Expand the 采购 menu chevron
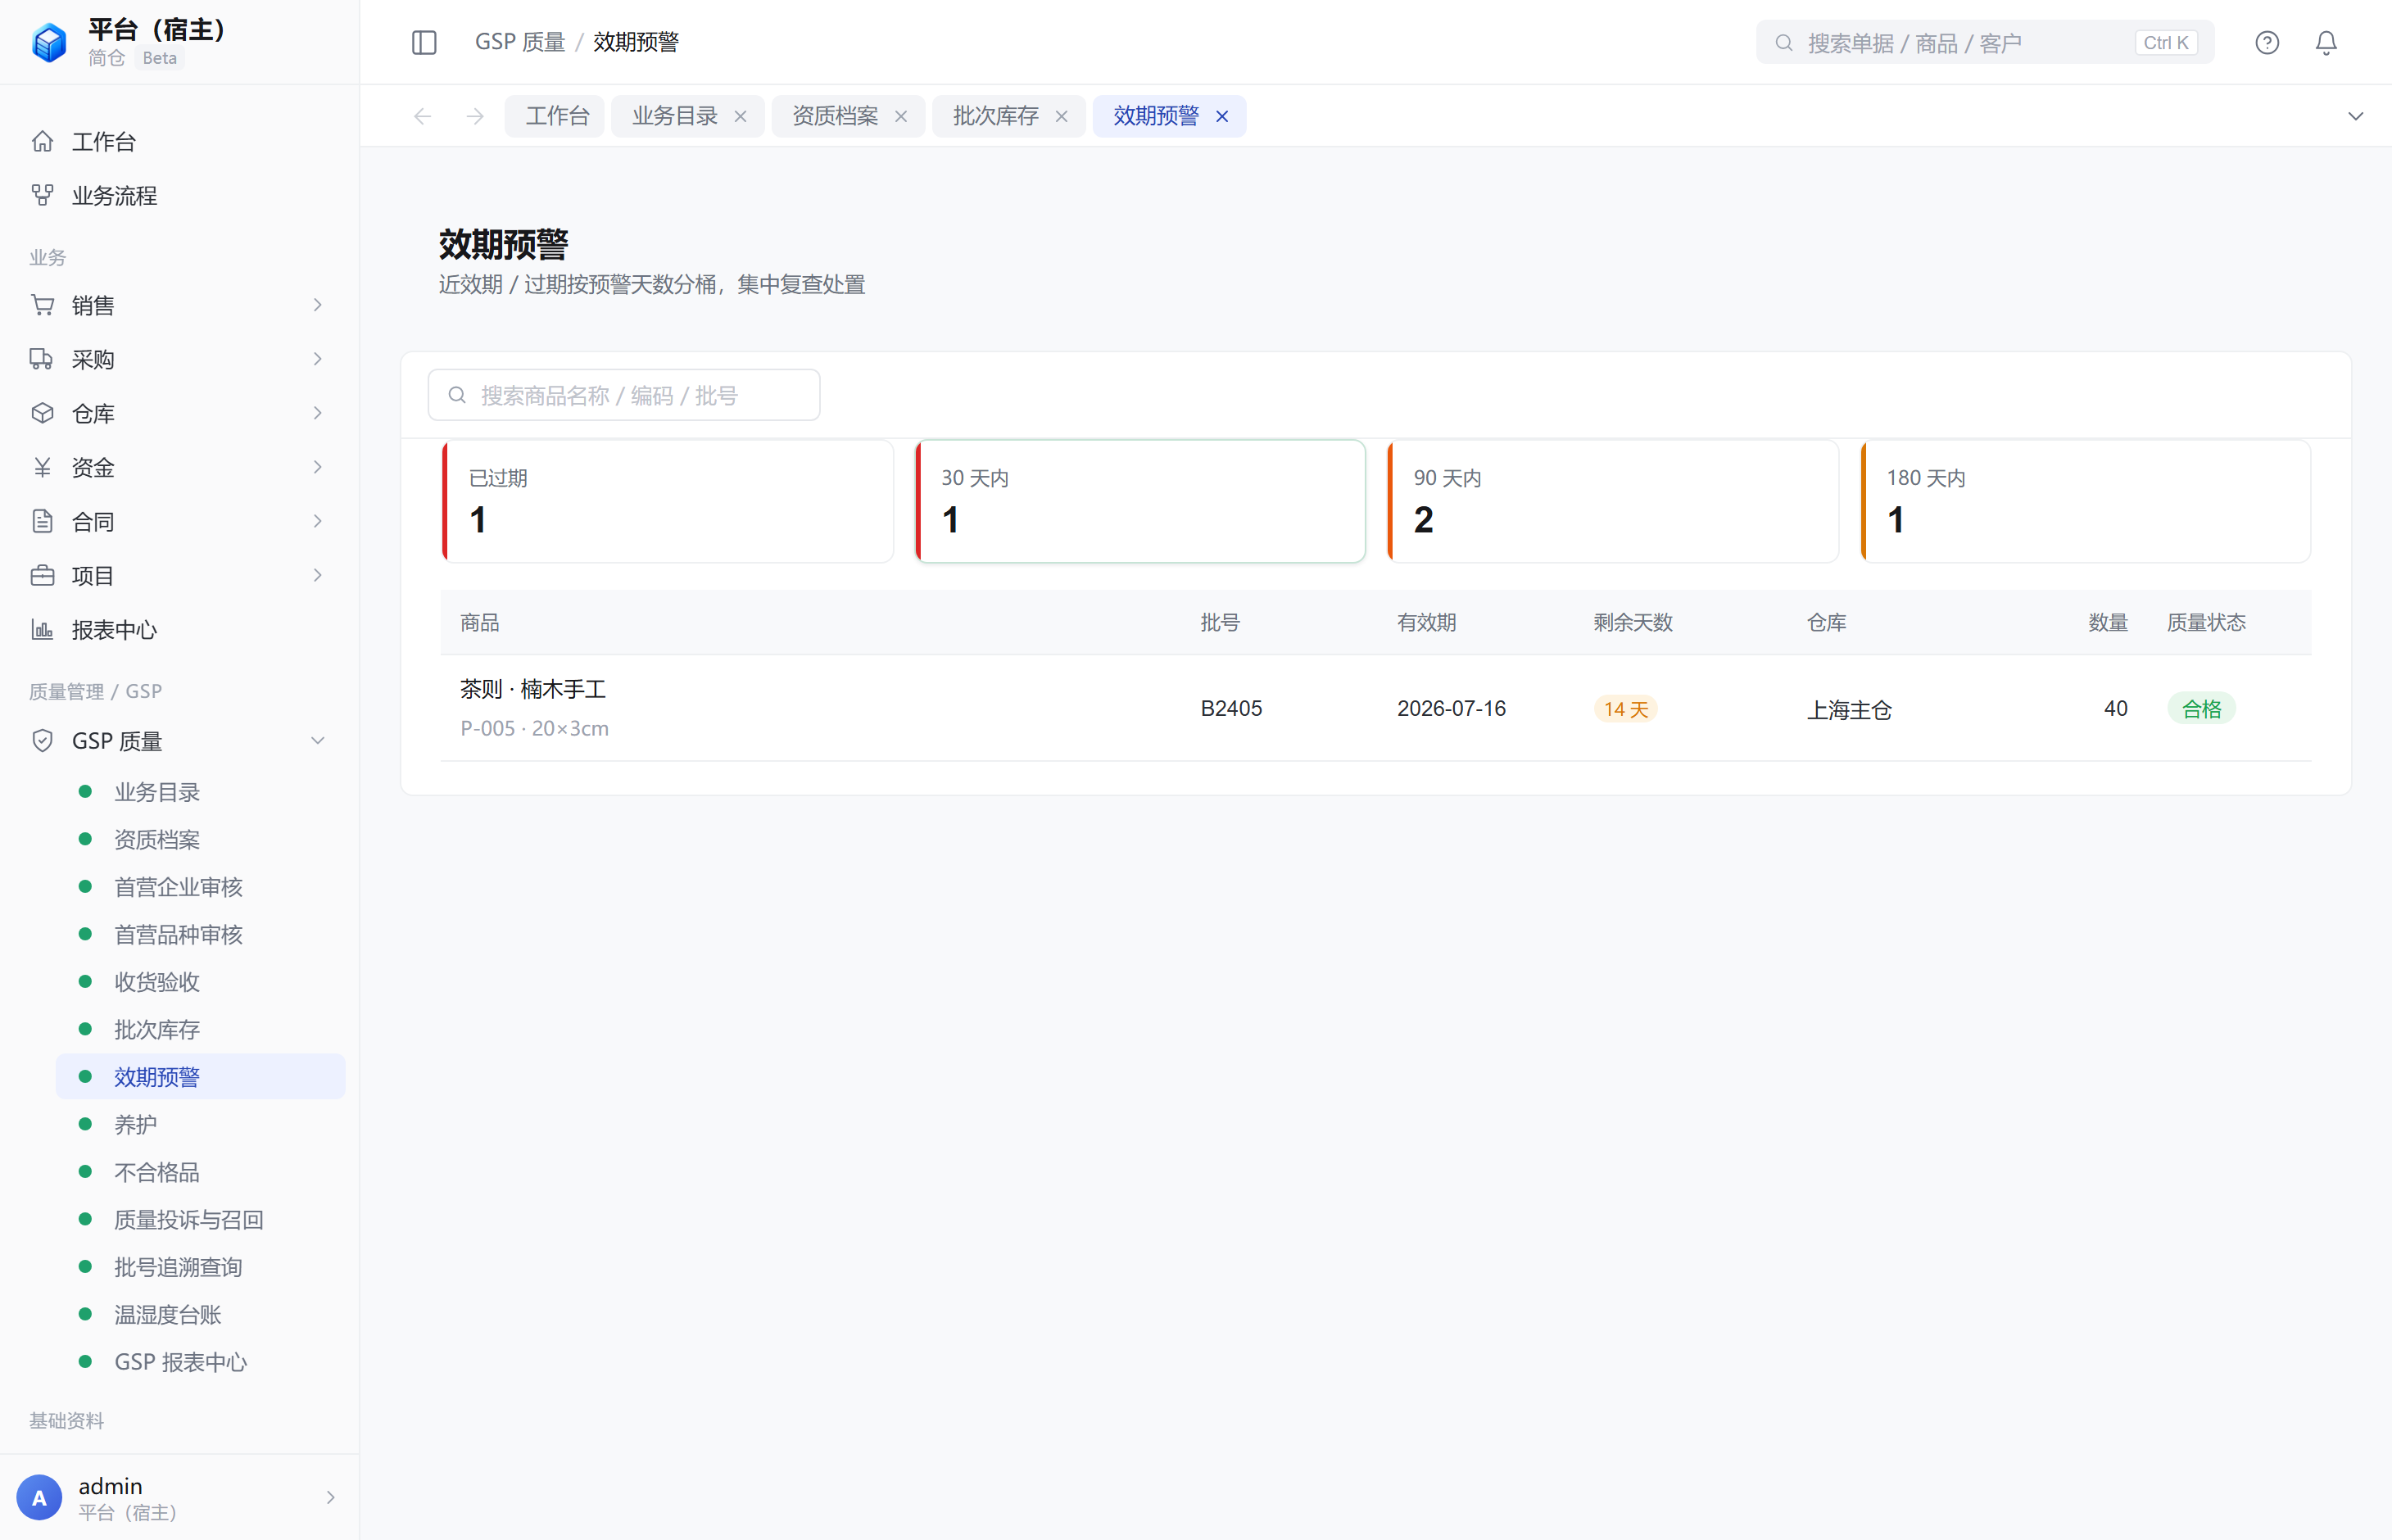 click(318, 359)
